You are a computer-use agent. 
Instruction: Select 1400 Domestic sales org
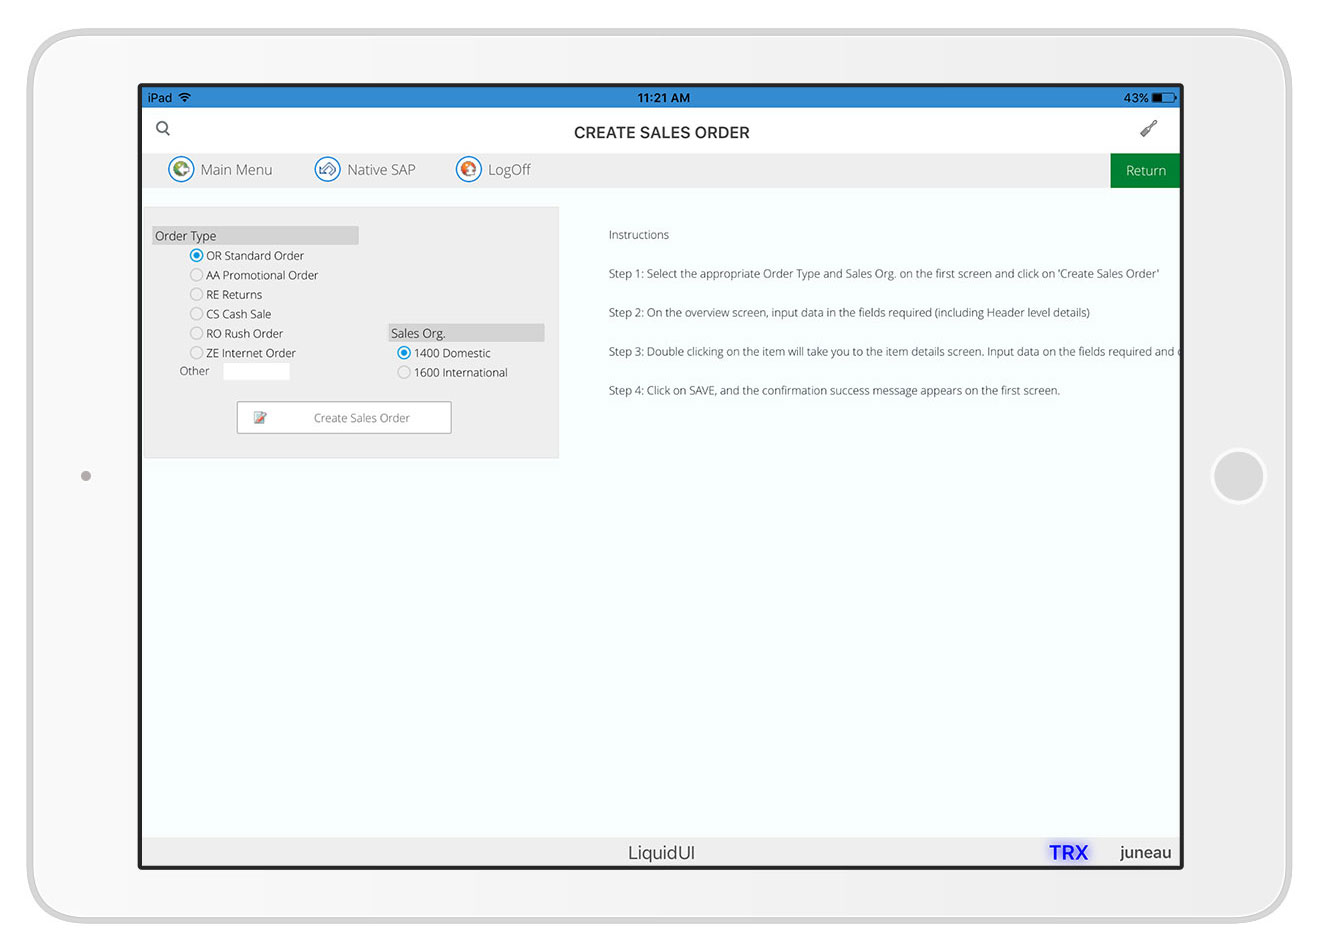pyautogui.click(x=404, y=353)
